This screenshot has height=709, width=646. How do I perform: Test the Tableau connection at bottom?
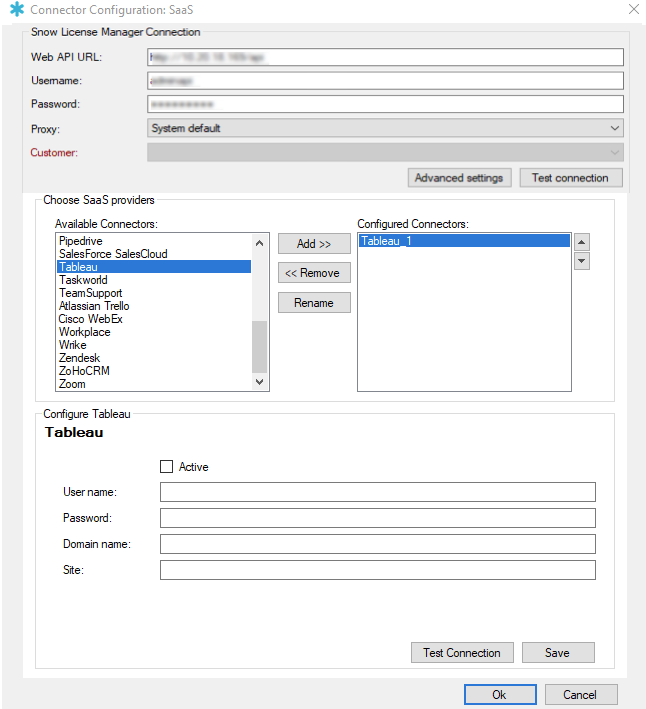pyautogui.click(x=461, y=653)
